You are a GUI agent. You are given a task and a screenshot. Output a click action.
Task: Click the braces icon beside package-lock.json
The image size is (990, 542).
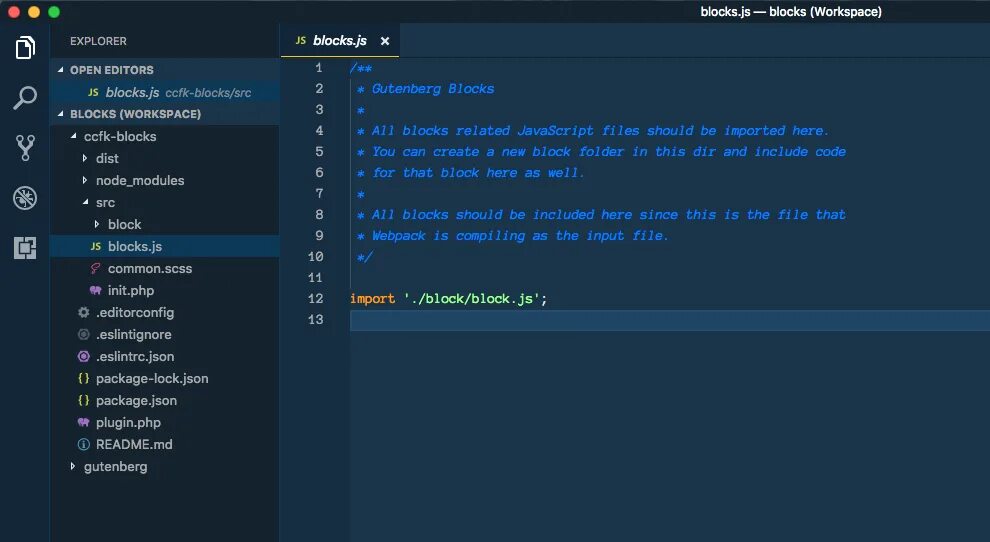coord(83,378)
